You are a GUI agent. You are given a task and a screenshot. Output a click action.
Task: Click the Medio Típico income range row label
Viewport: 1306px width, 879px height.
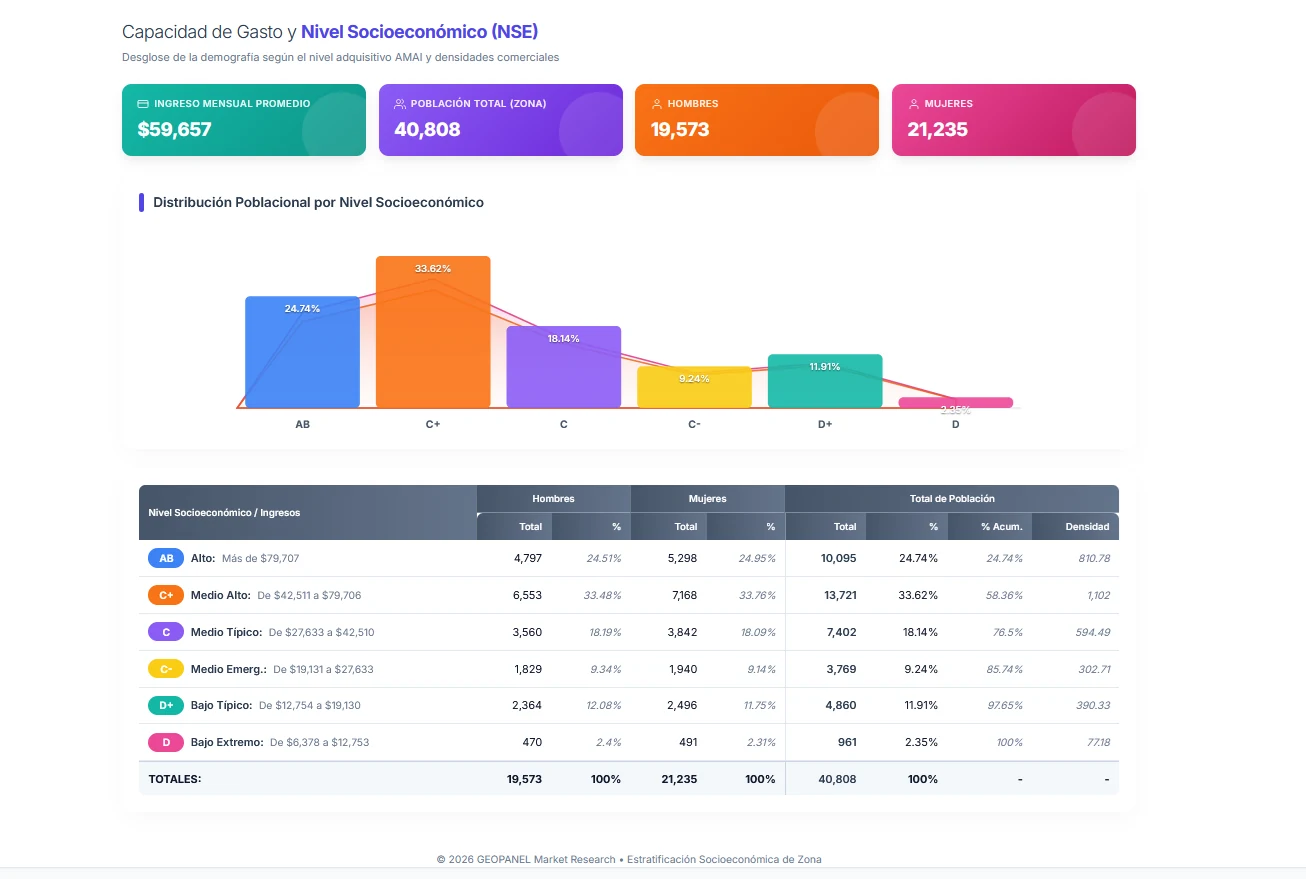pyautogui.click(x=283, y=632)
